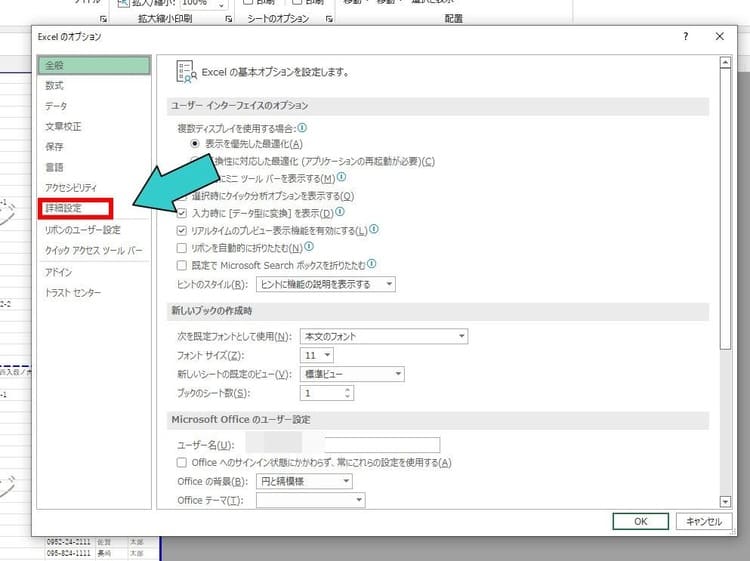The height and width of the screenshot is (561, 750).
Task: Click info icon next to Microsoft Search ボックス
Action: [372, 264]
